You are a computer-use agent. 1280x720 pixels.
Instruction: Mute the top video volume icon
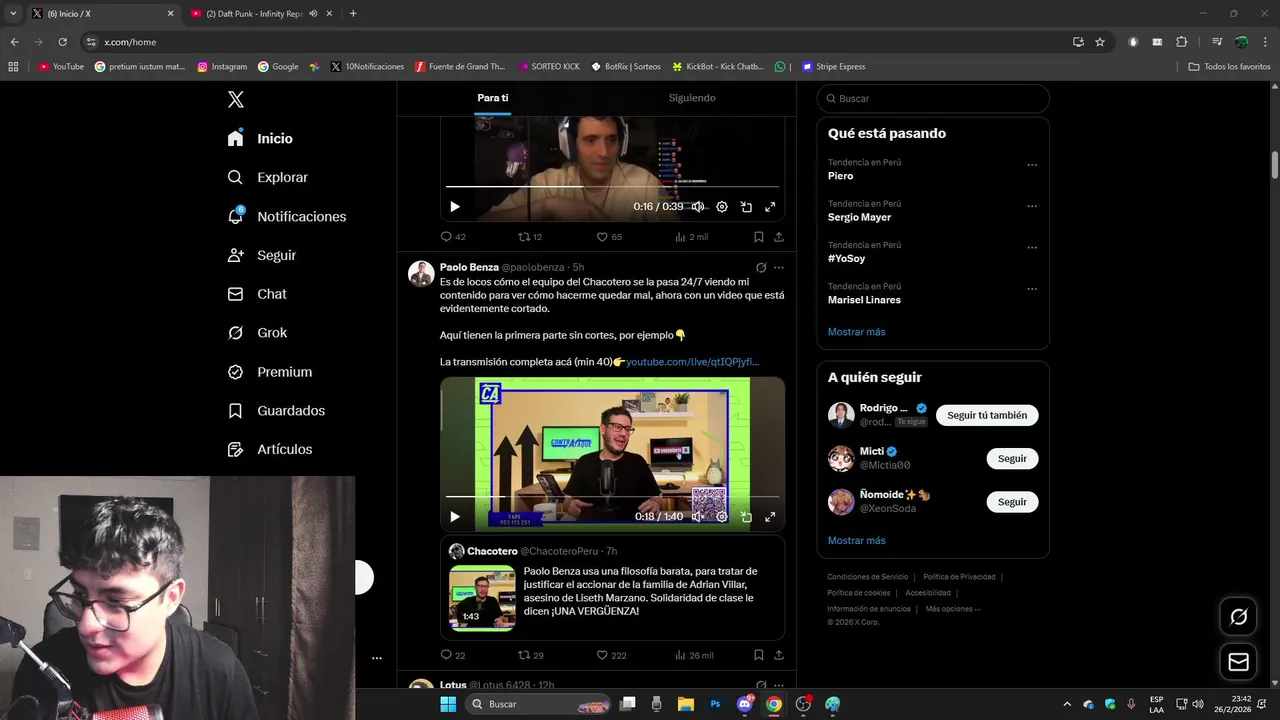(x=697, y=207)
